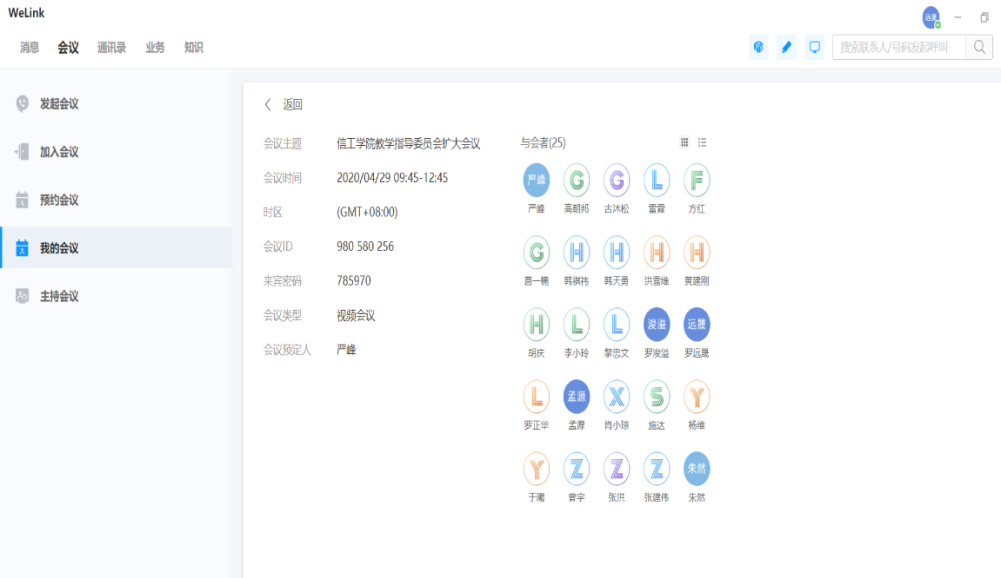Select the 预约会议 calendar icon
Viewport: 1001px width, 578px height.
(x=18, y=199)
